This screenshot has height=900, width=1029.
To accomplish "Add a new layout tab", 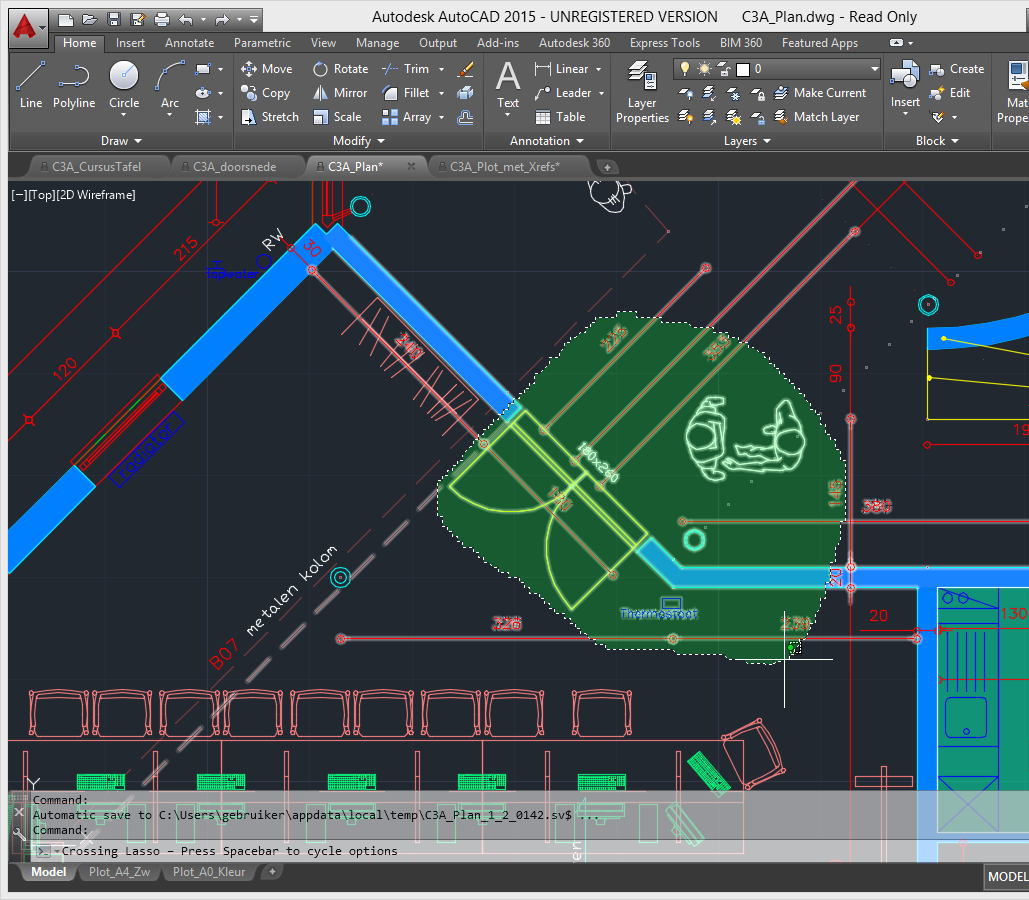I will click(272, 872).
